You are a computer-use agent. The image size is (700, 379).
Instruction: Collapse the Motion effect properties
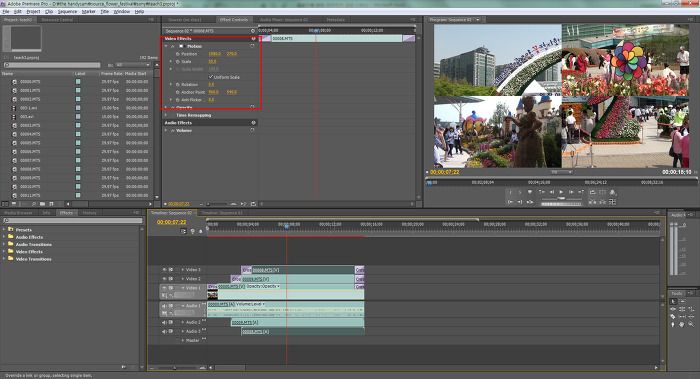(x=166, y=46)
